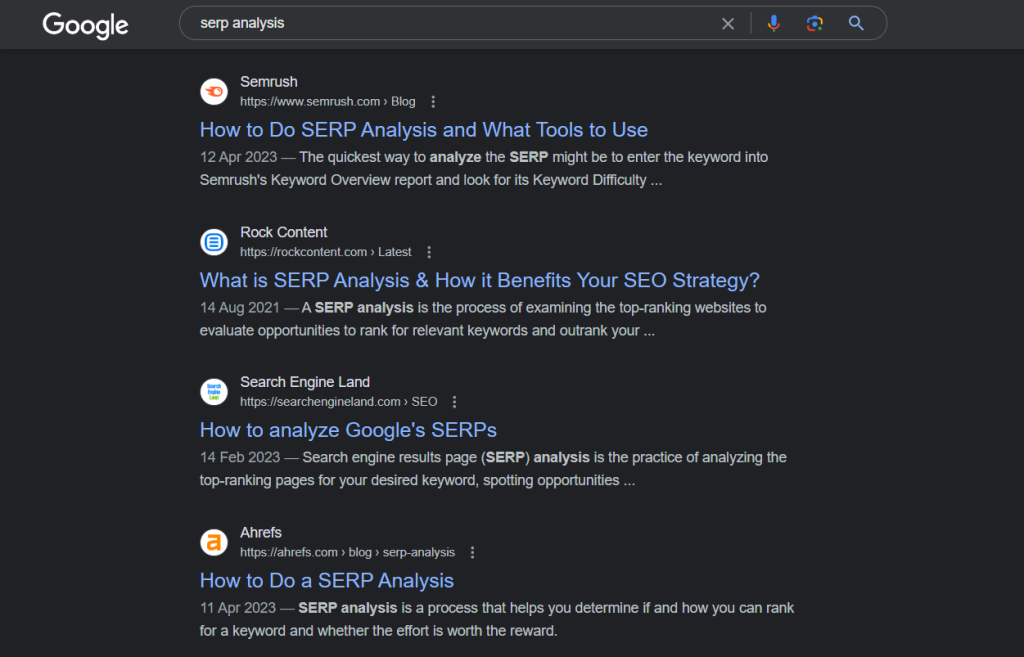Click the Semrush favicon
This screenshot has width=1024, height=657.
pyautogui.click(x=213, y=91)
